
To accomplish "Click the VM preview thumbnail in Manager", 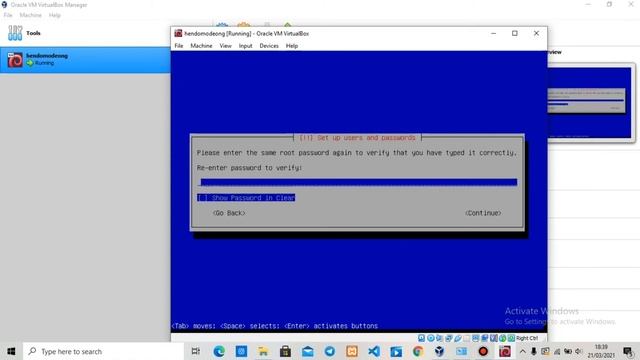I will 589,102.
